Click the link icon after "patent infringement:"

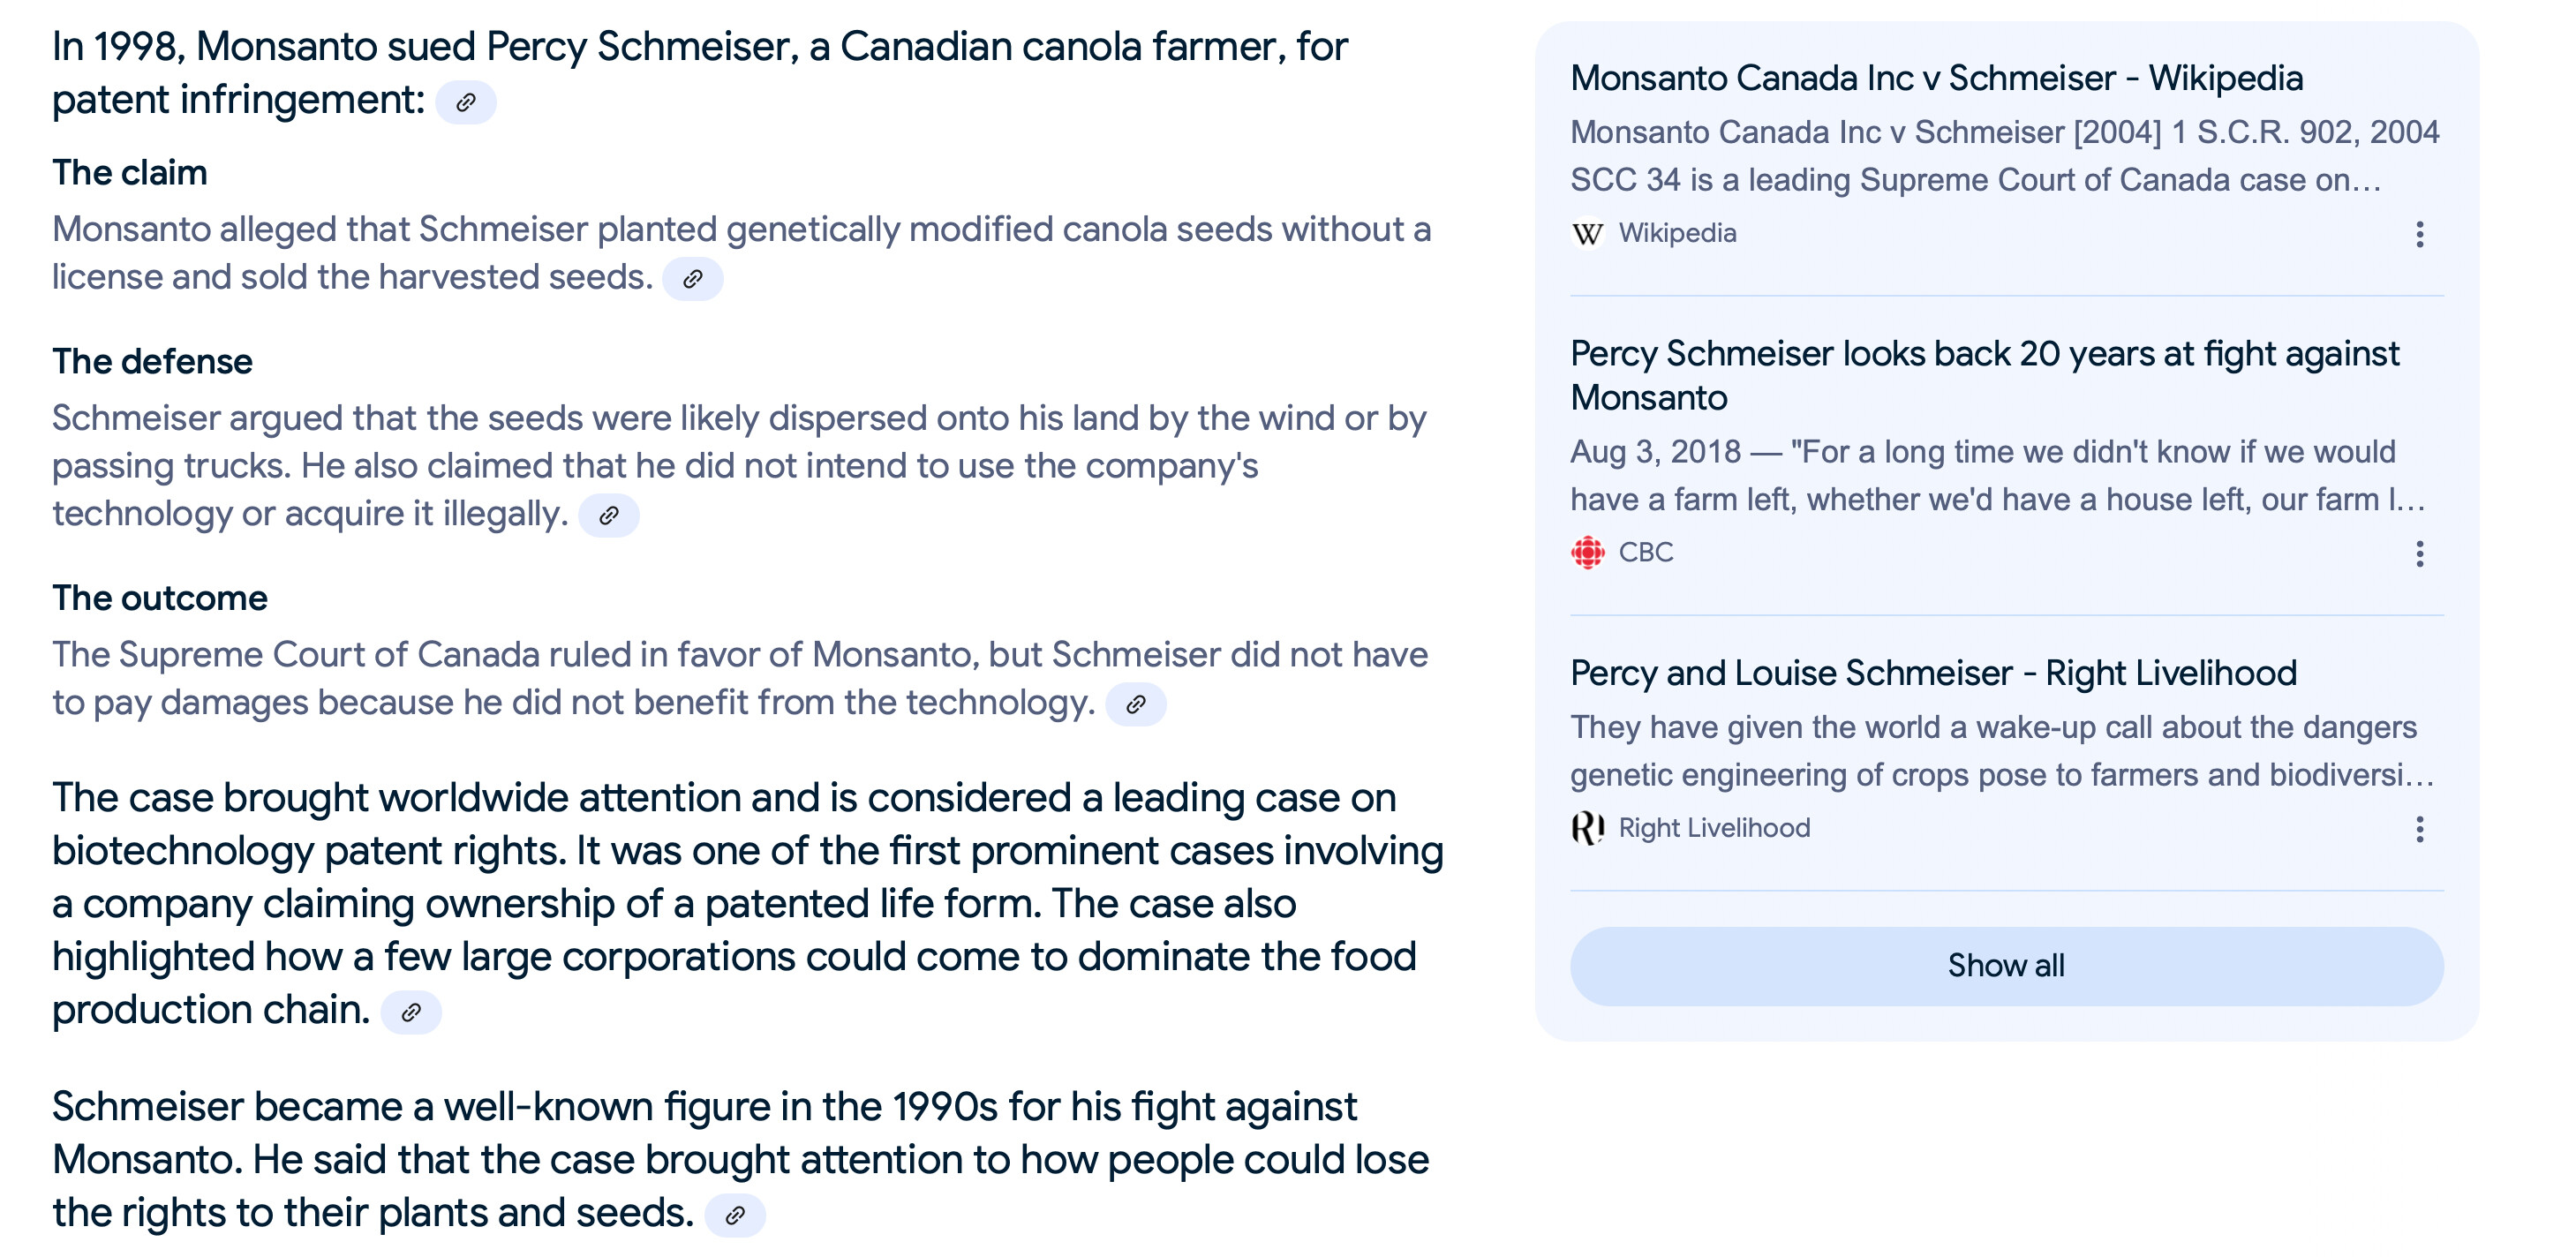point(465,102)
